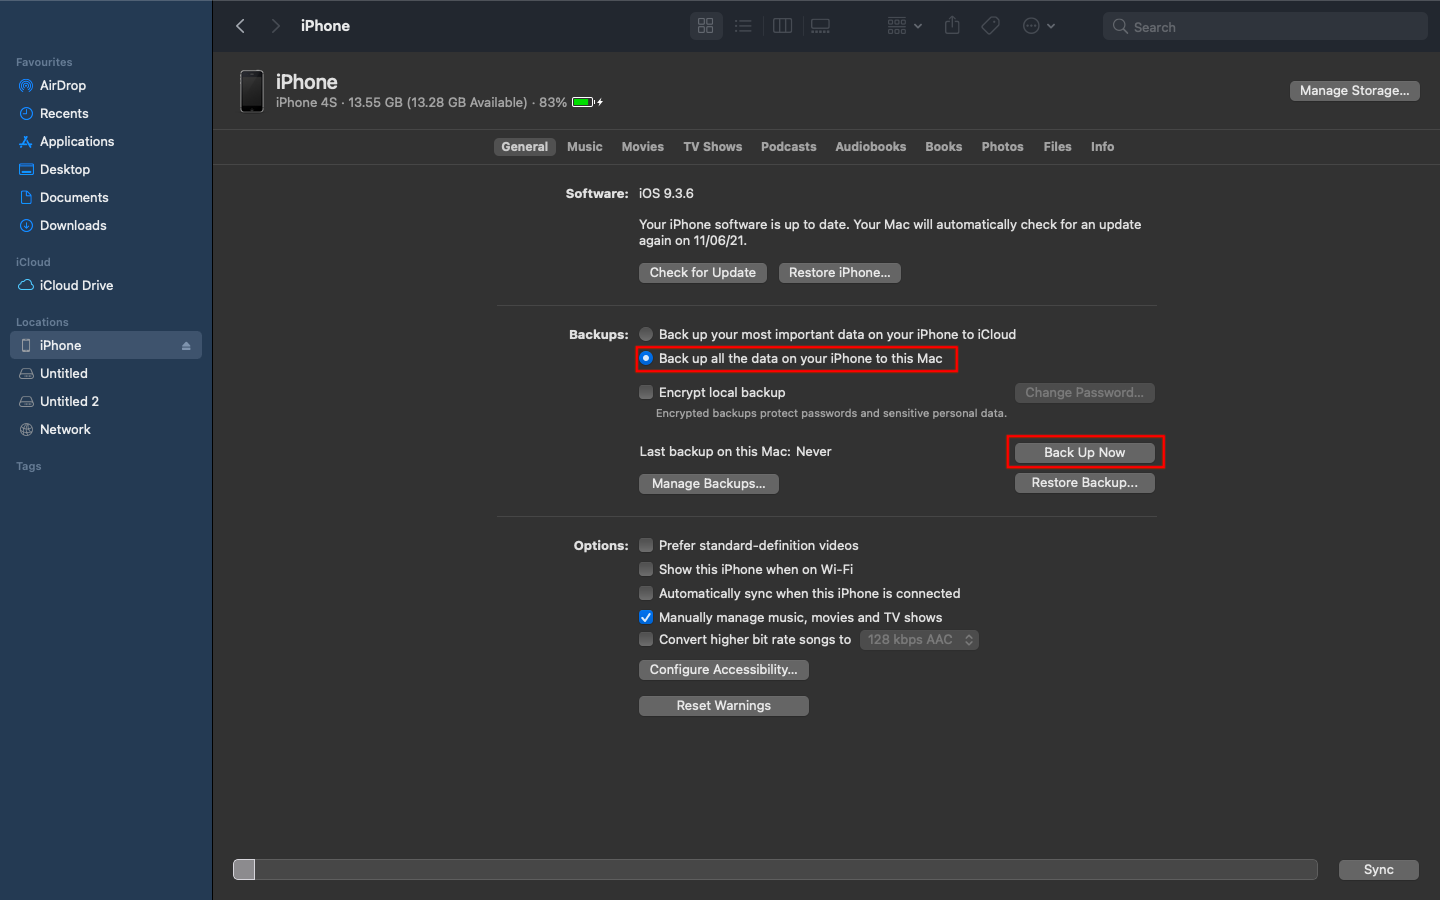This screenshot has width=1440, height=900.
Task: Switch to icon grid view
Action: [x=706, y=26]
